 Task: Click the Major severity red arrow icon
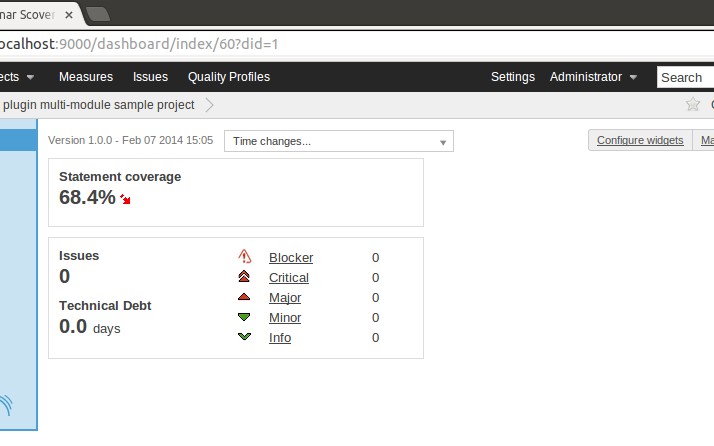point(244,297)
